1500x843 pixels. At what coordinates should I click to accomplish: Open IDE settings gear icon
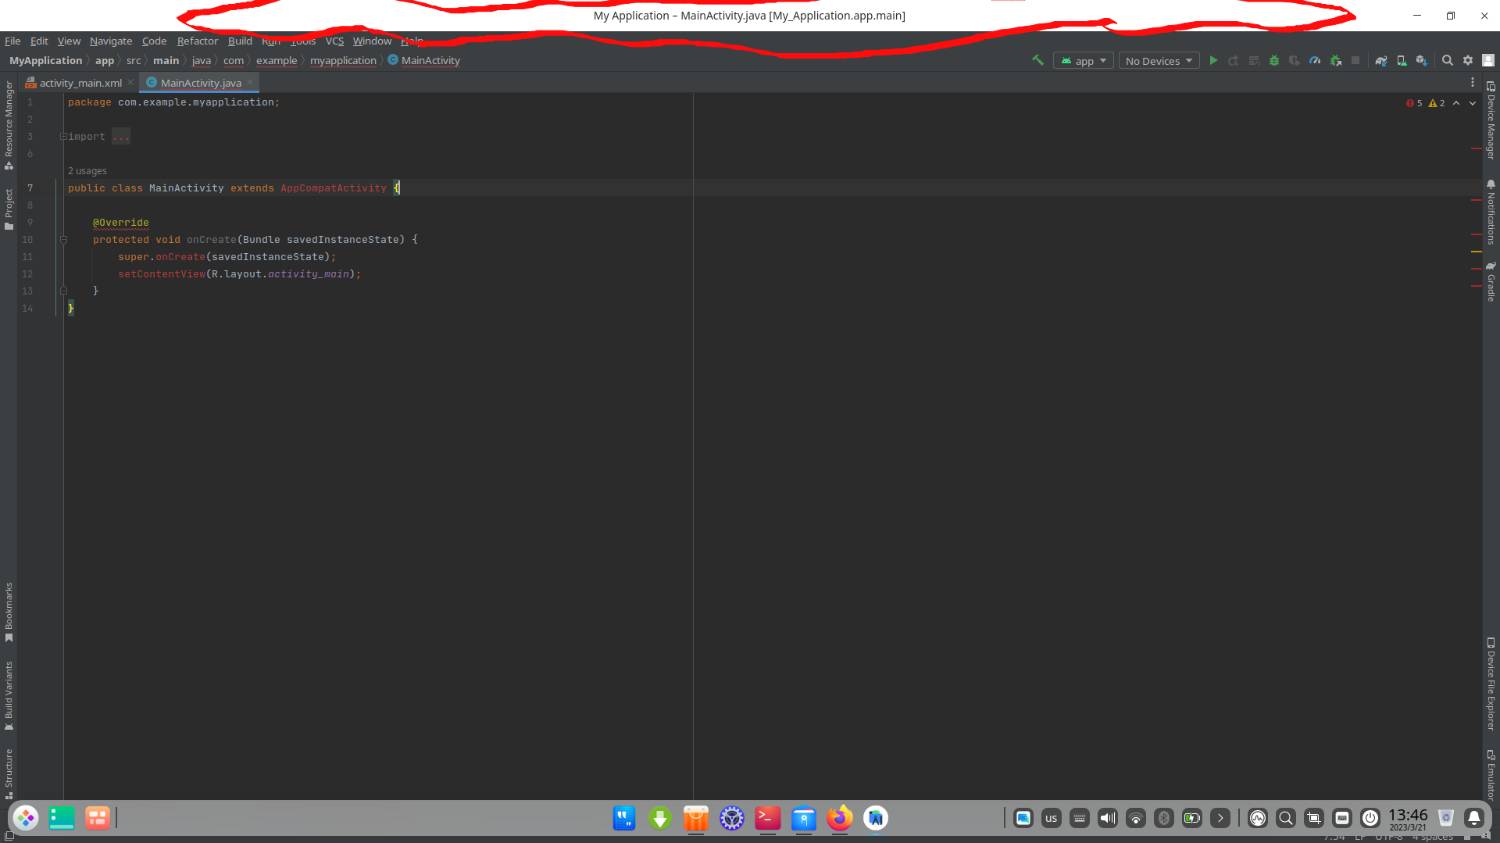pos(1468,60)
